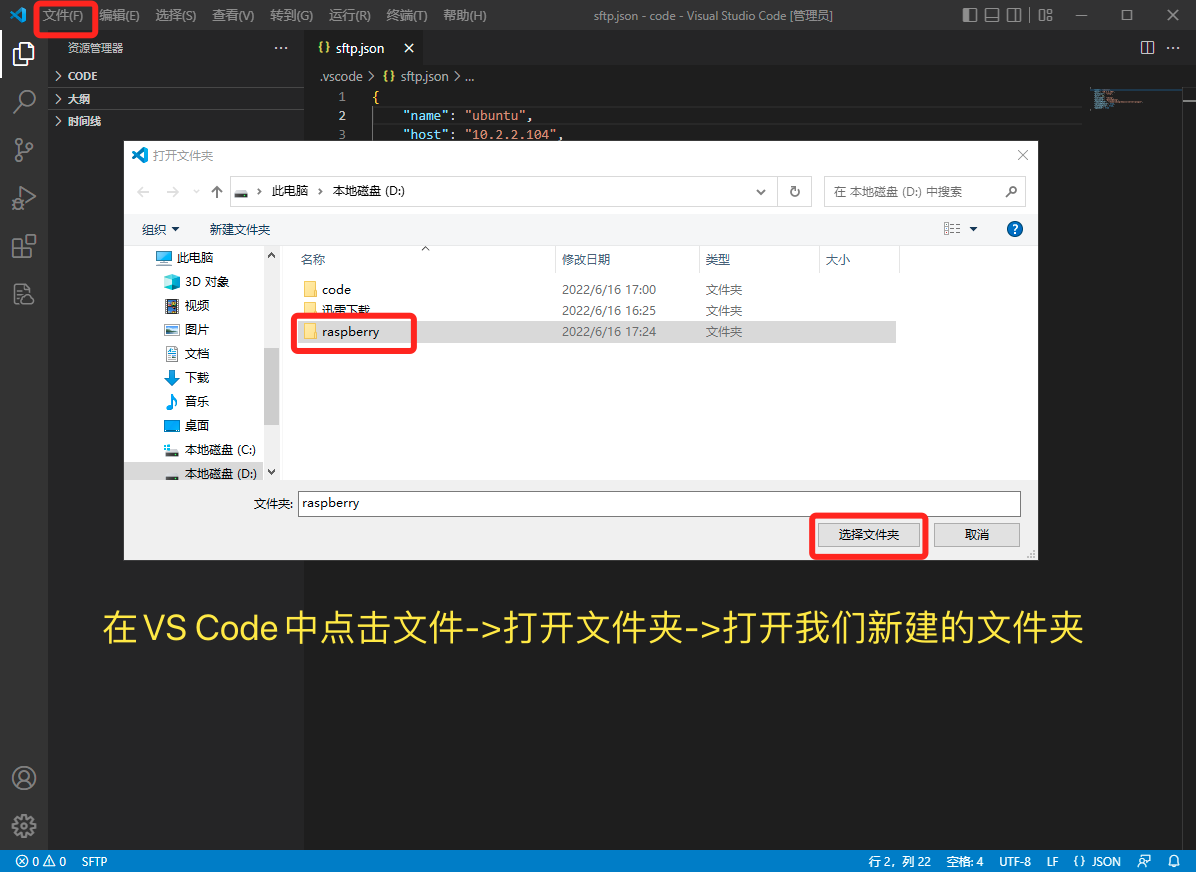Go up one folder level in dialog
This screenshot has height=872, width=1196.
pyautogui.click(x=217, y=191)
